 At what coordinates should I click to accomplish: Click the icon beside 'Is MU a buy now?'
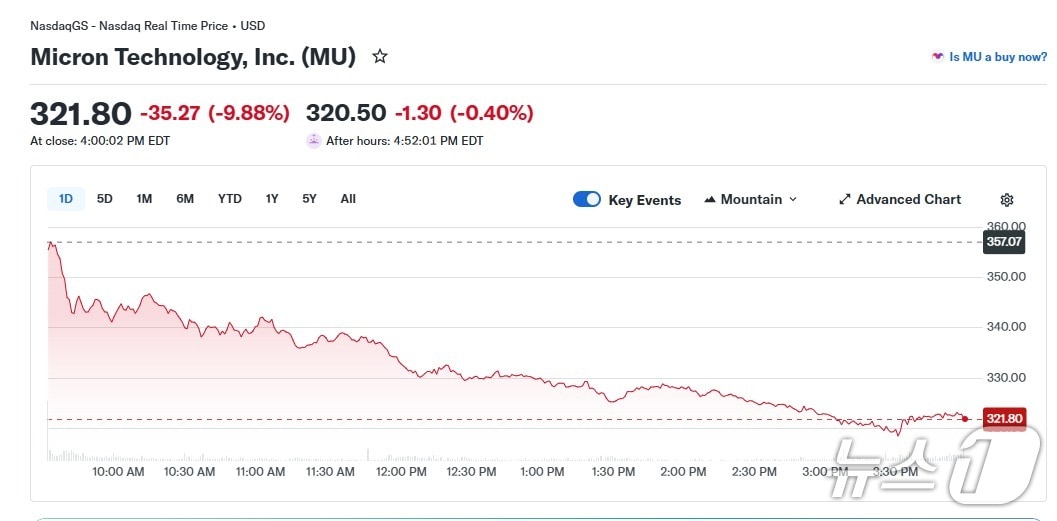(x=937, y=57)
